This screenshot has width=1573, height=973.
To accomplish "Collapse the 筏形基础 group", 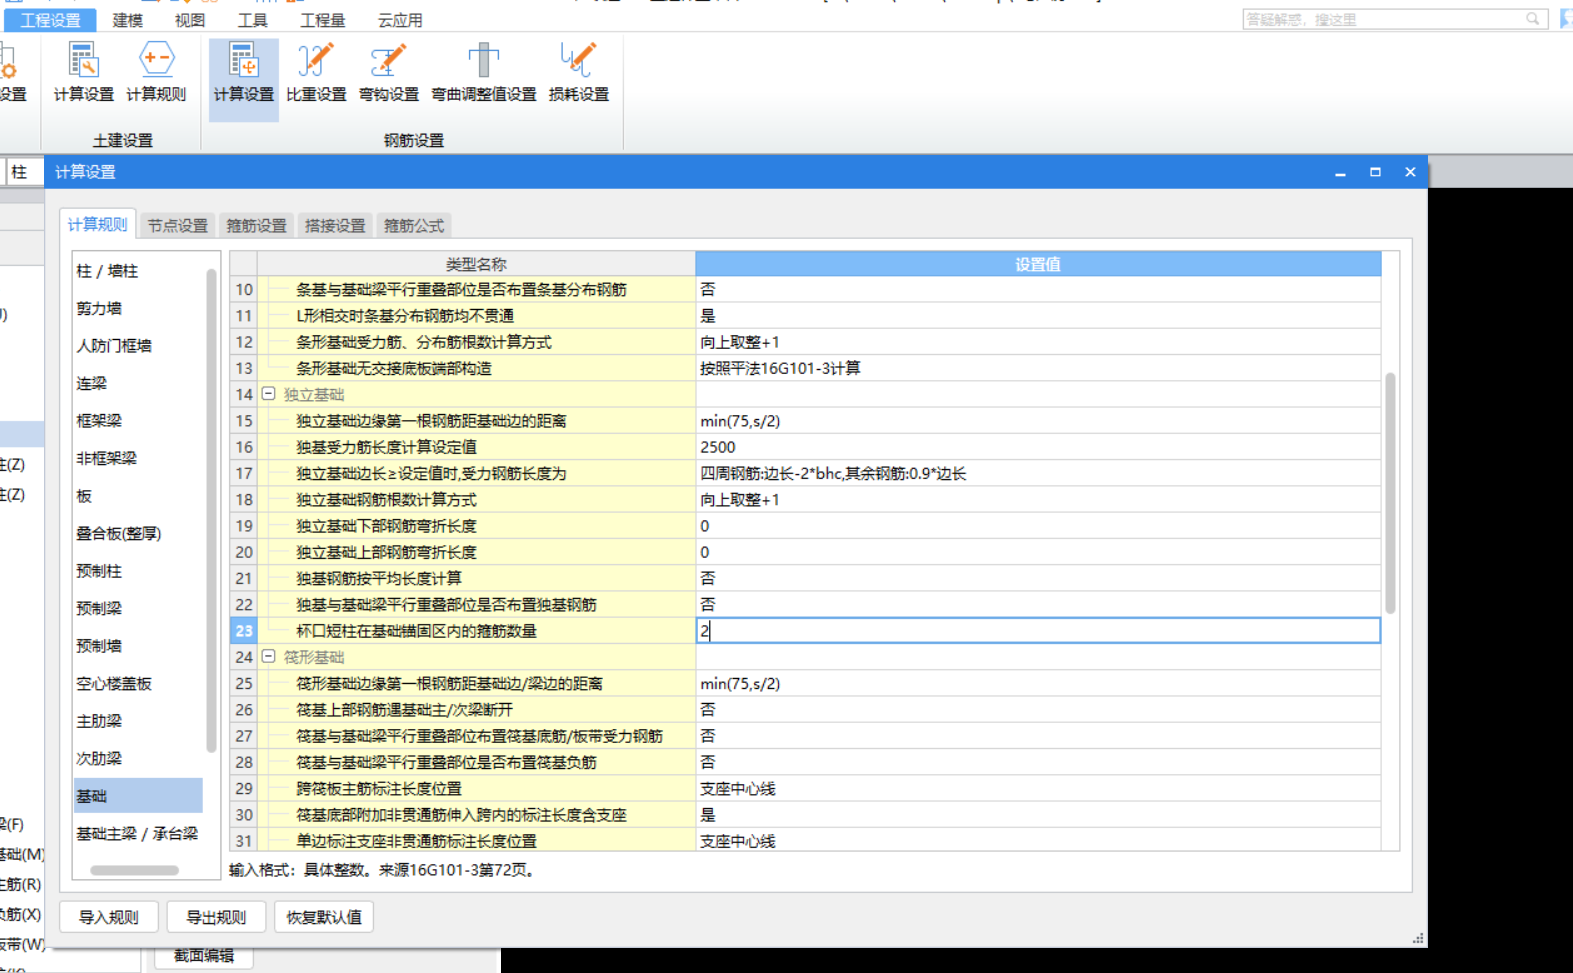I will 269,657.
